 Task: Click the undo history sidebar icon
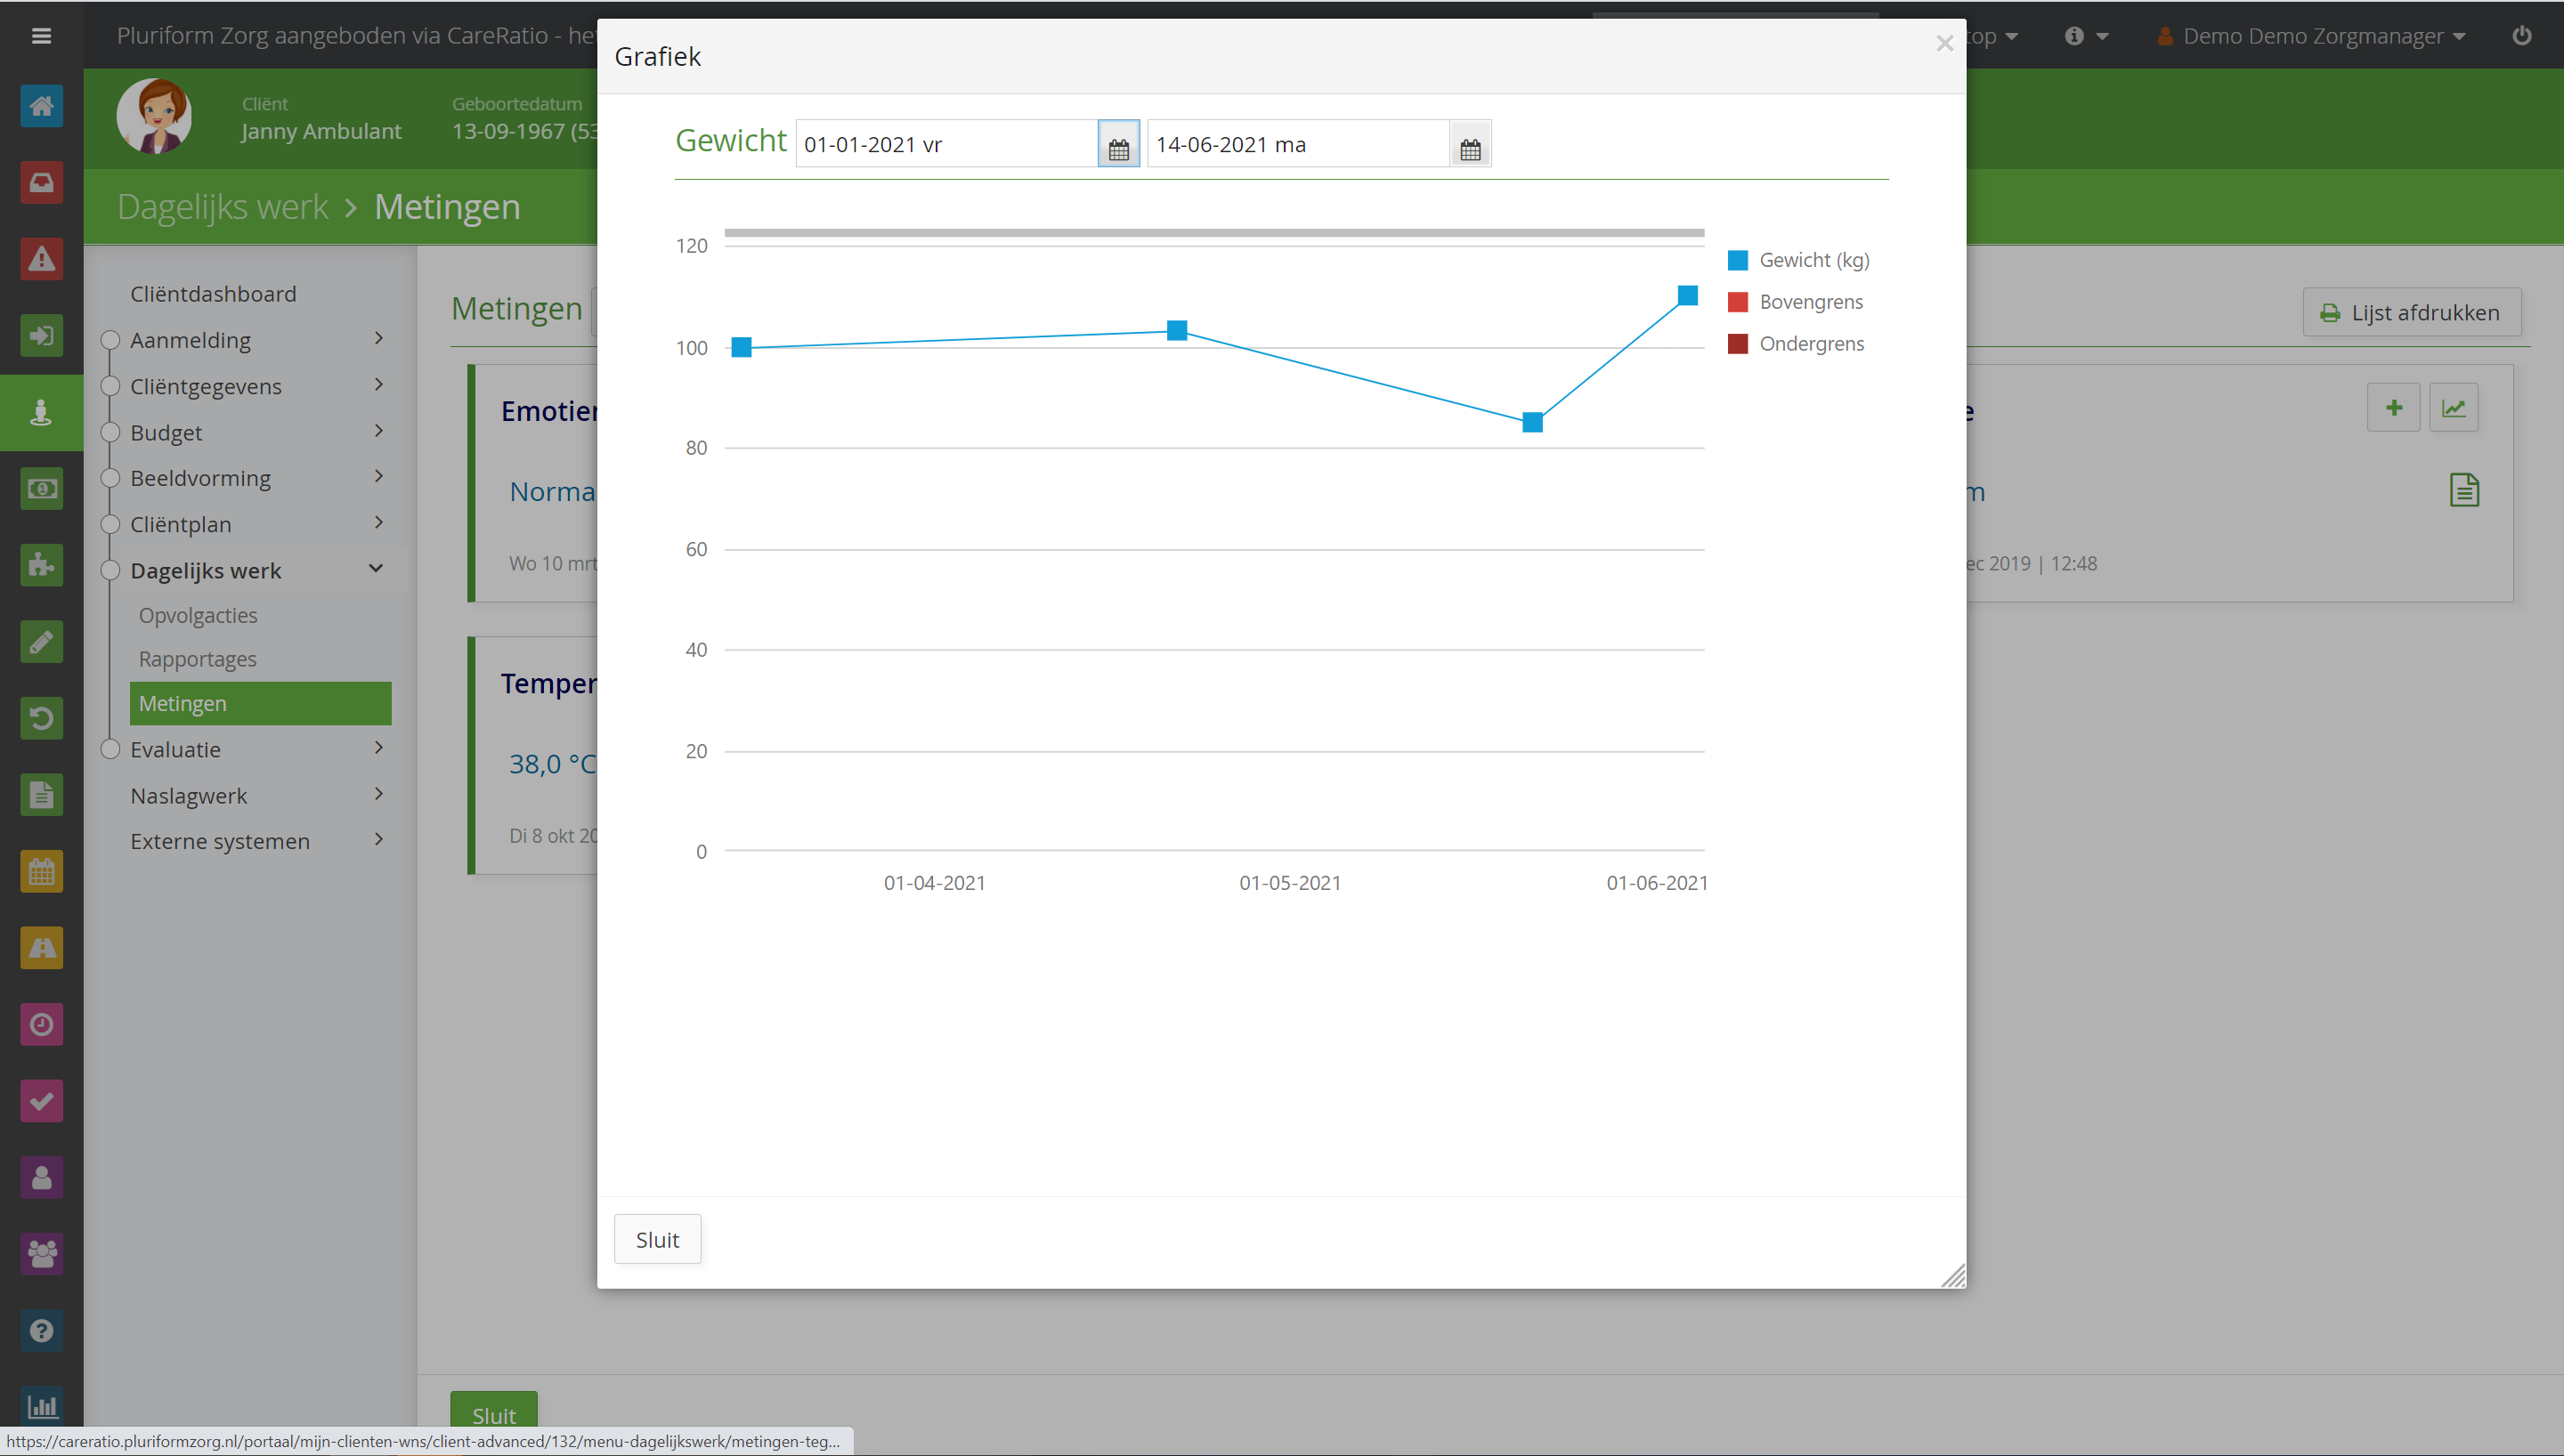click(41, 718)
